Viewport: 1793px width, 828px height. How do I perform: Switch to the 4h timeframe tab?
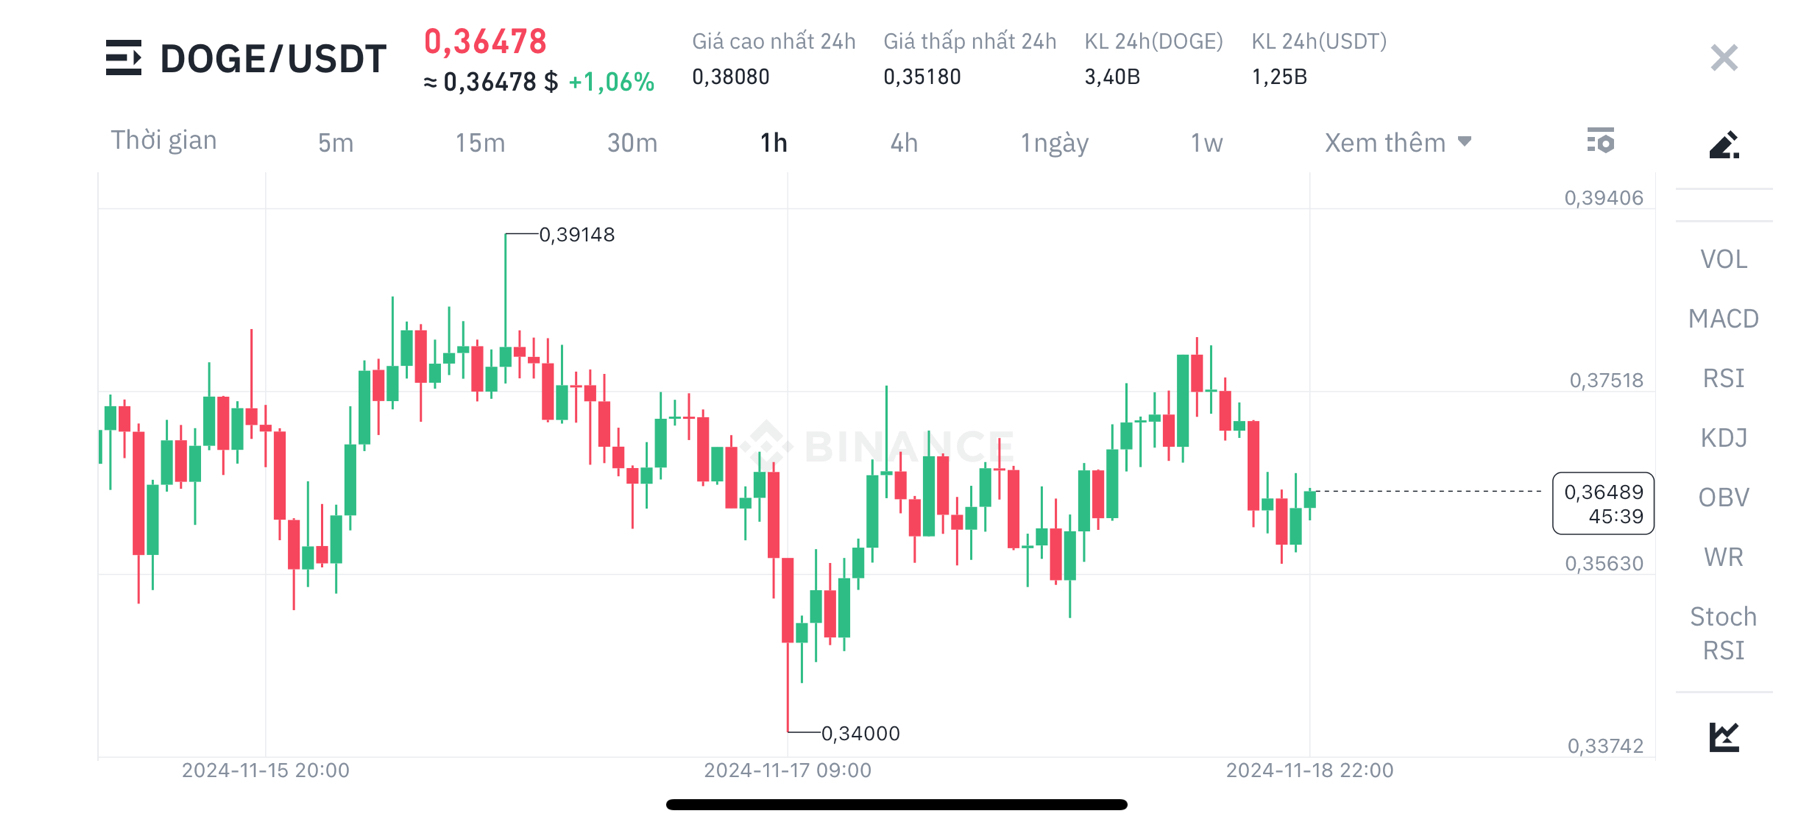pyautogui.click(x=903, y=142)
